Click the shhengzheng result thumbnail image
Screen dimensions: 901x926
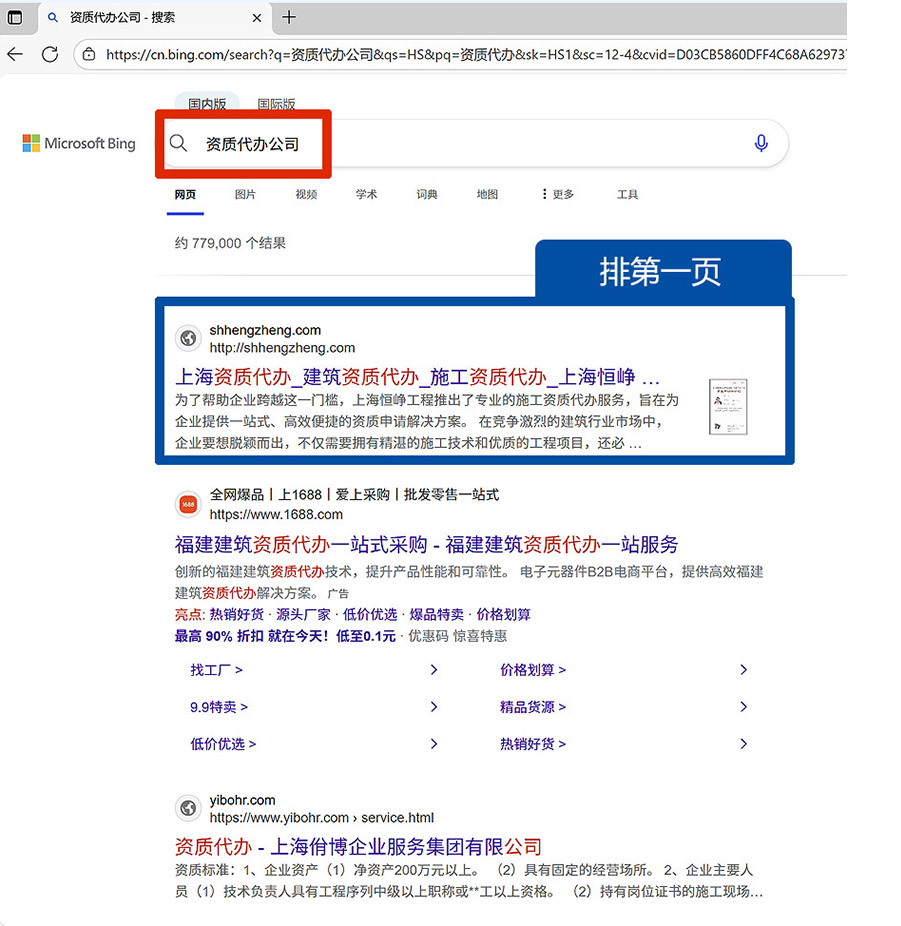click(x=728, y=406)
